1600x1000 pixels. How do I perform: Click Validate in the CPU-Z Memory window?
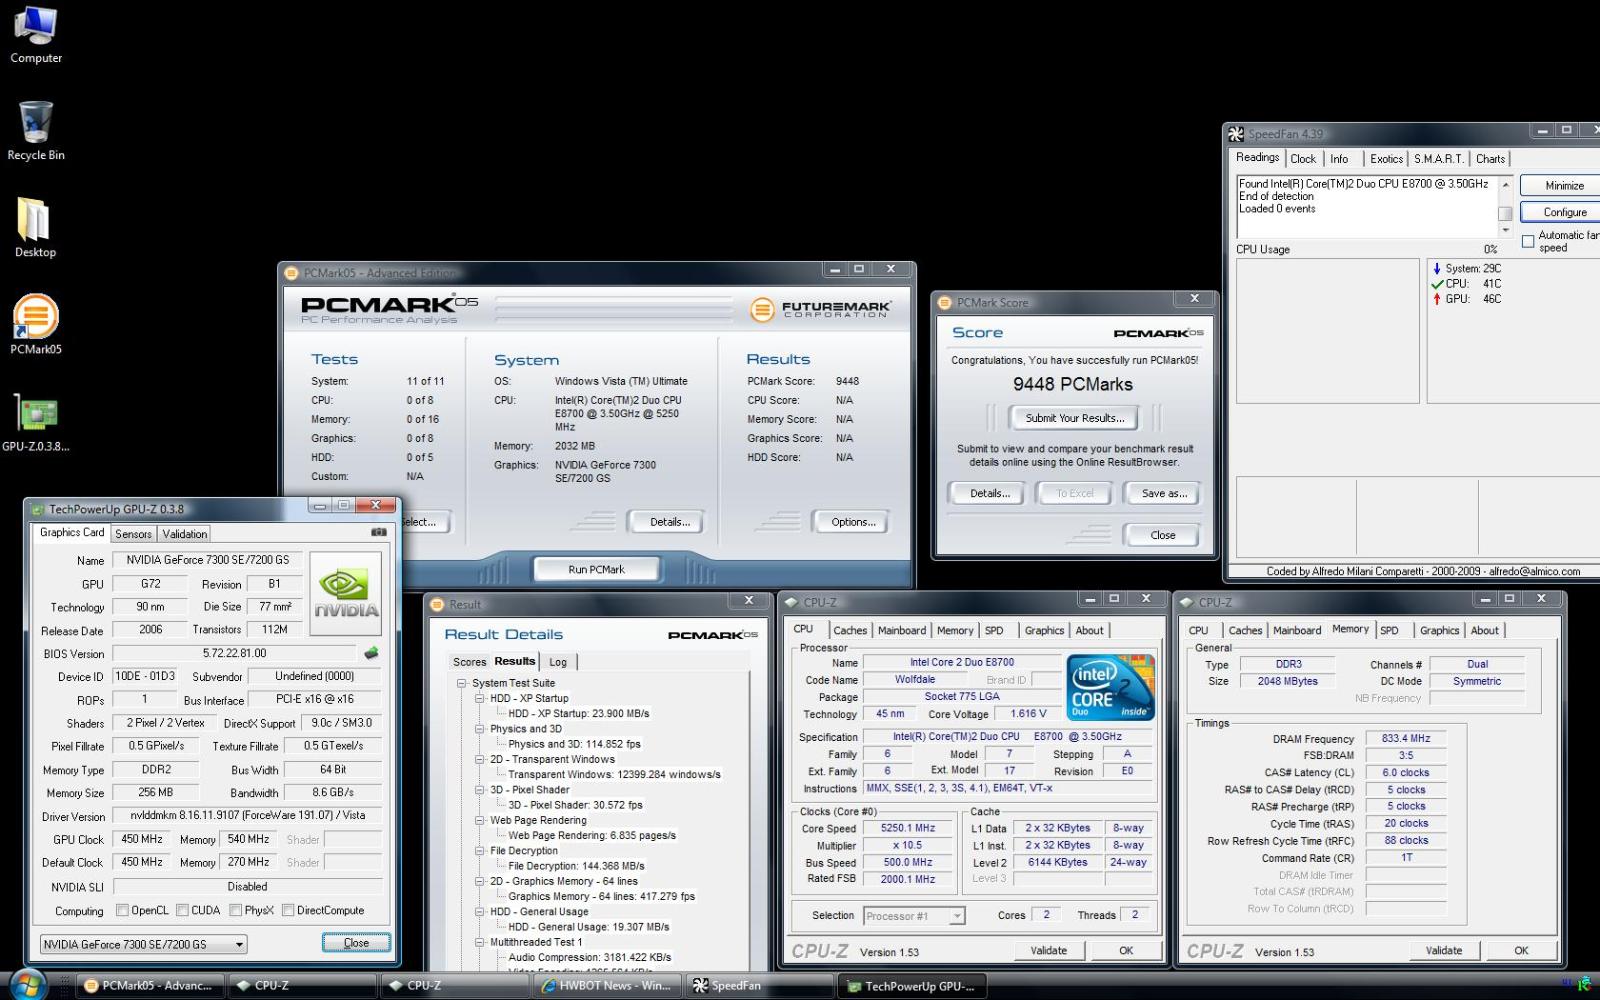pos(1443,951)
